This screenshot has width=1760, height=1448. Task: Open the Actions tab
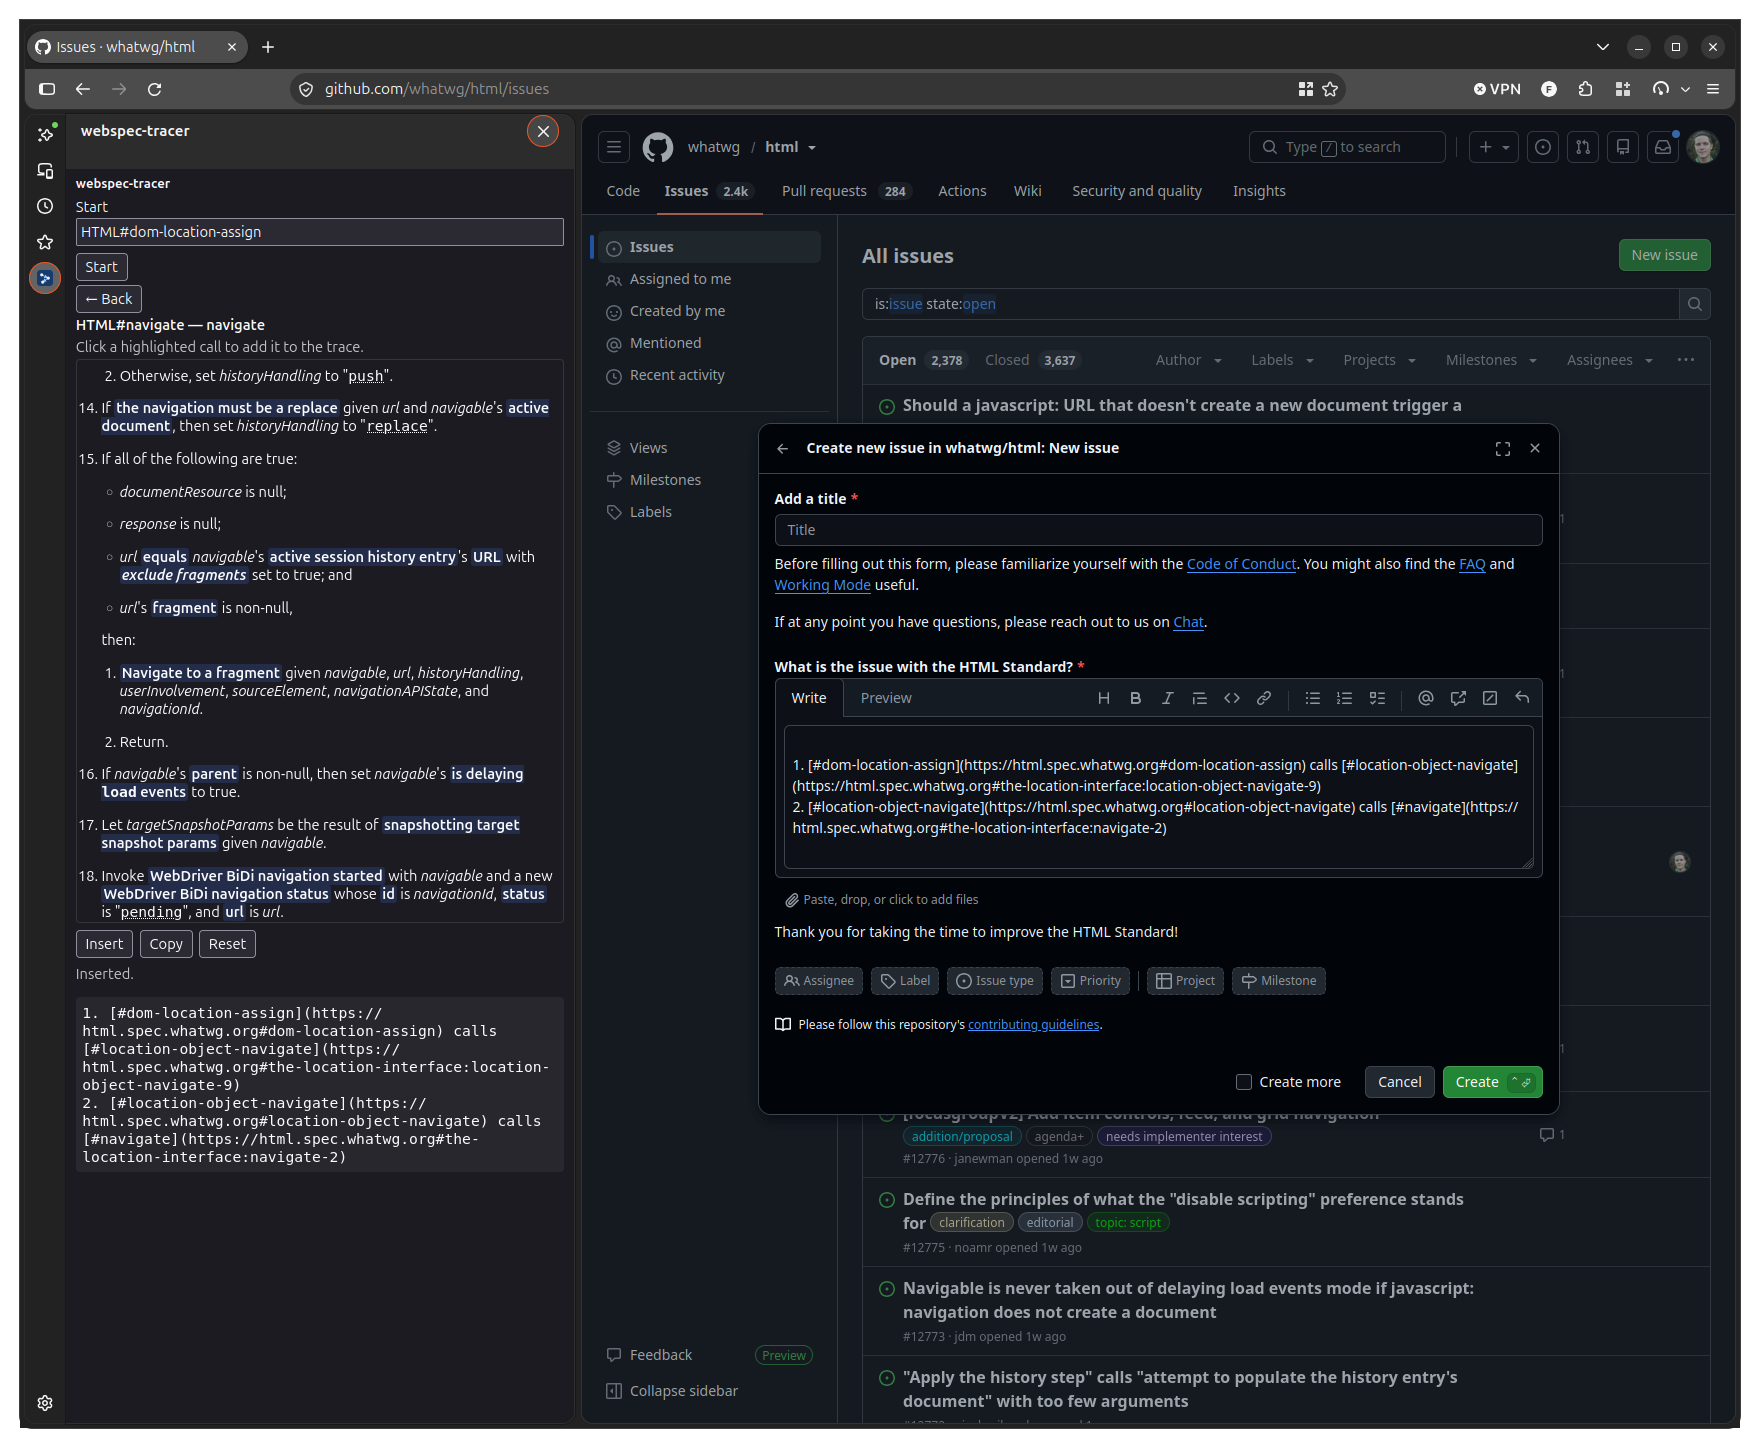962,191
